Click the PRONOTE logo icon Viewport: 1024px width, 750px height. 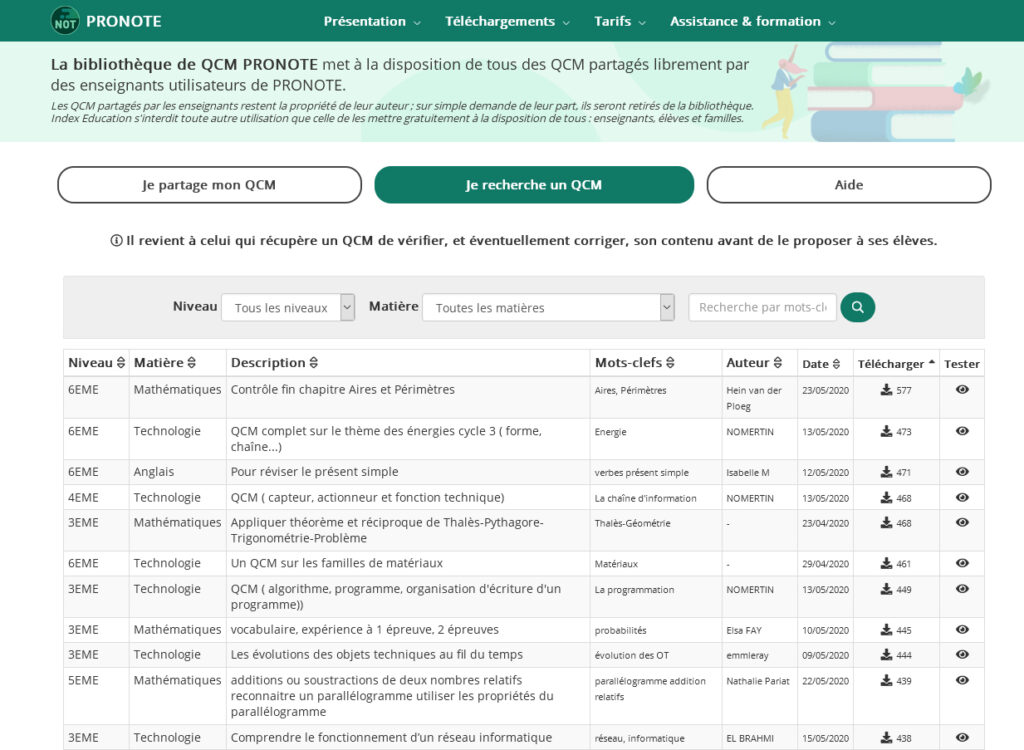[x=65, y=21]
